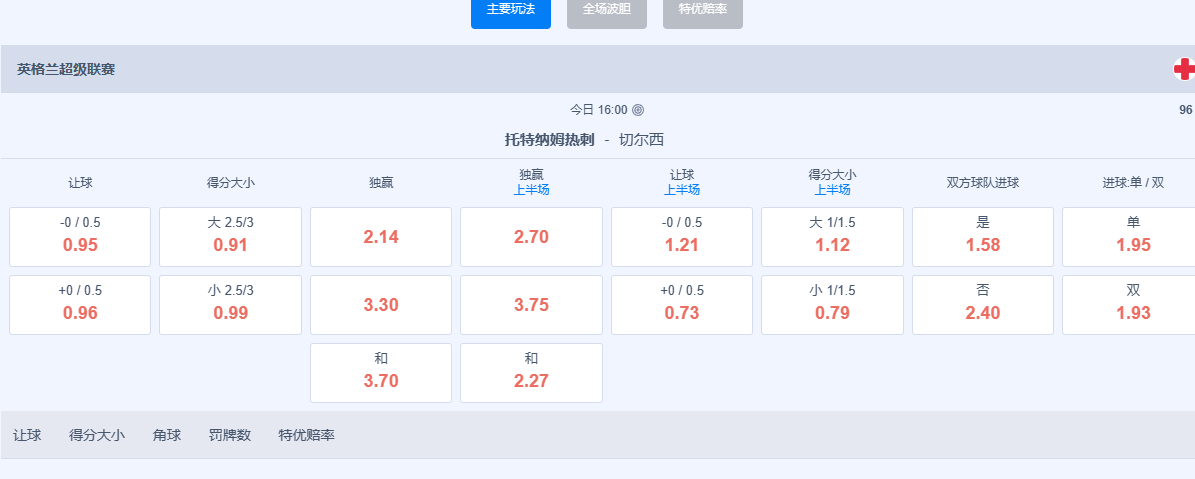The image size is (1195, 479).
Task: Pick first-half 独赢 odds 3.75
Action: coord(531,305)
